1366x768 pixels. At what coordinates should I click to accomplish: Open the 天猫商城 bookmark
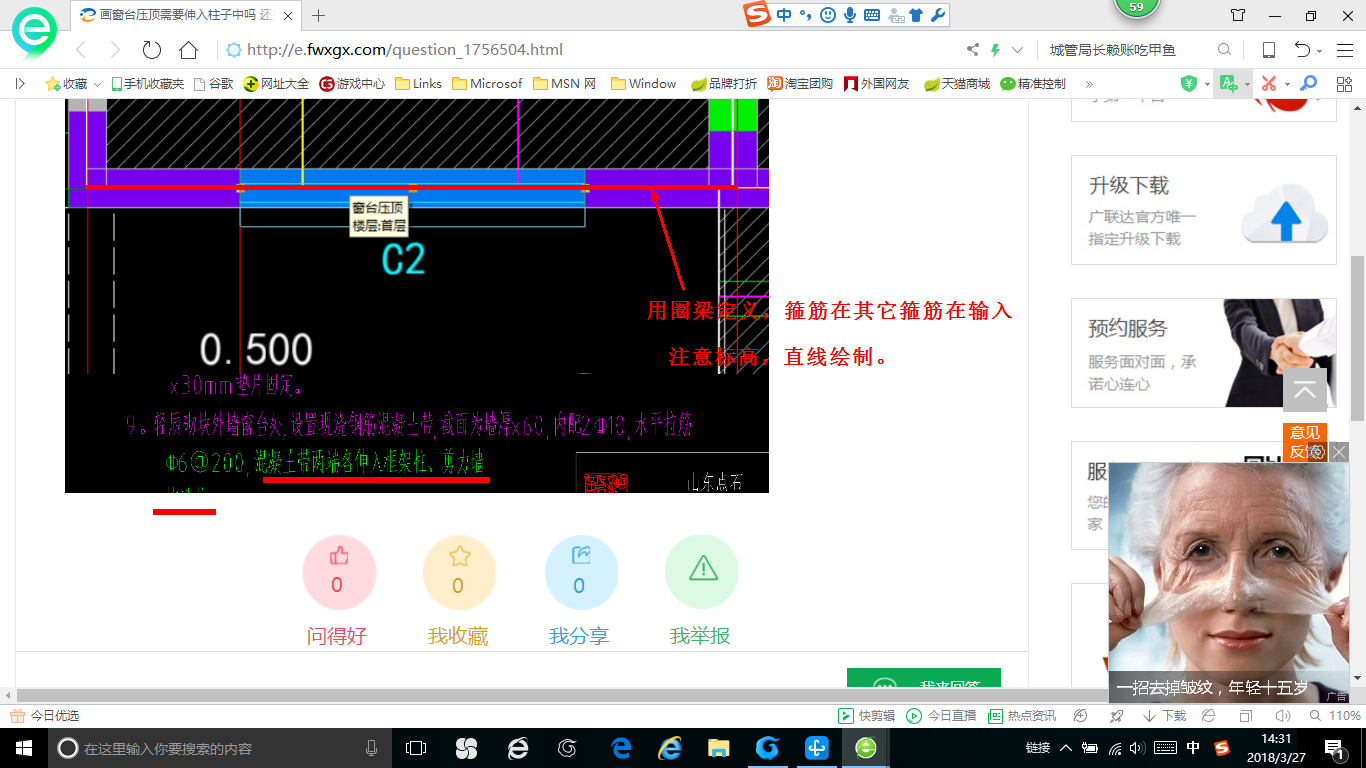pyautogui.click(x=957, y=84)
